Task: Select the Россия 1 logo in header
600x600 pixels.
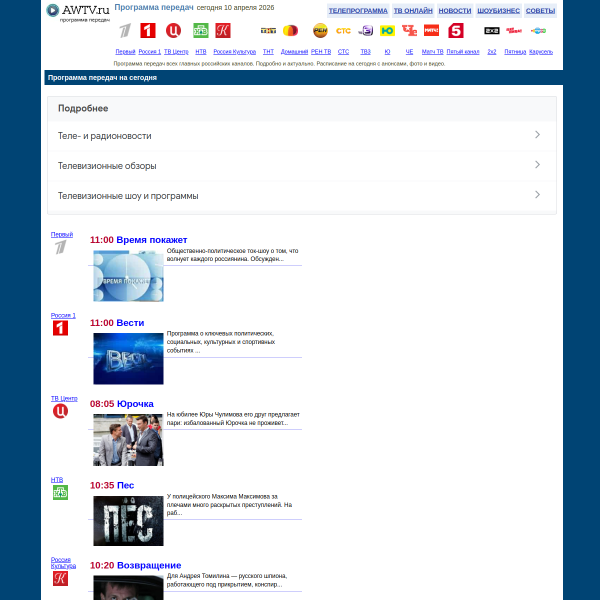Action: pyautogui.click(x=148, y=31)
